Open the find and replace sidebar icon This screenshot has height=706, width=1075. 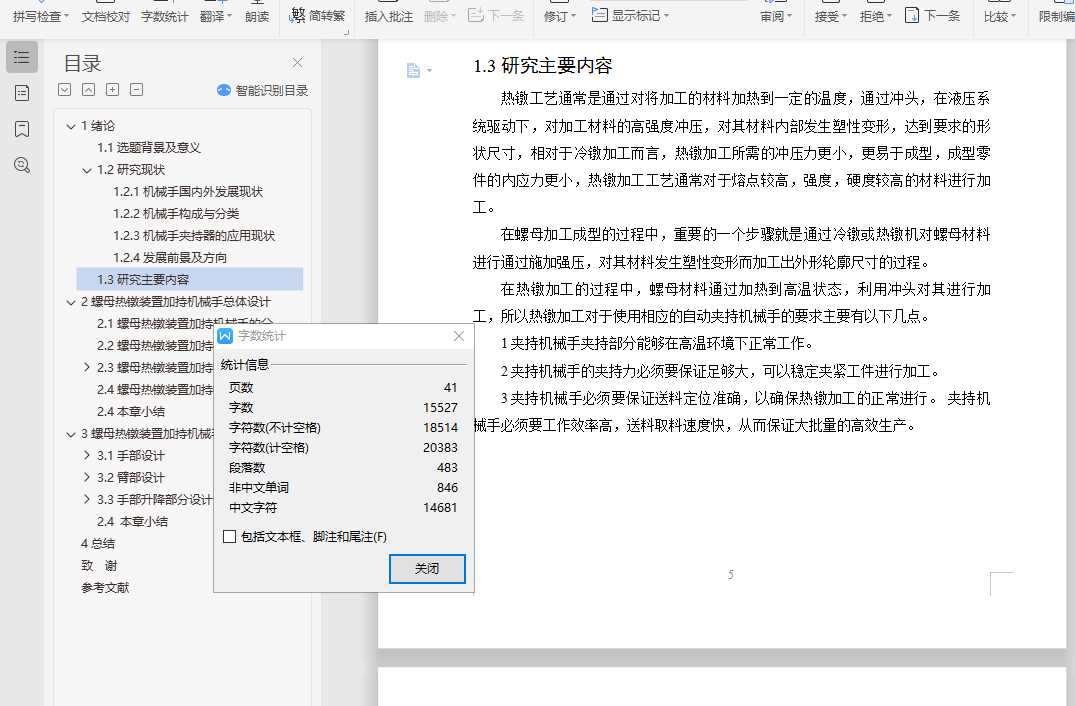pos(22,165)
